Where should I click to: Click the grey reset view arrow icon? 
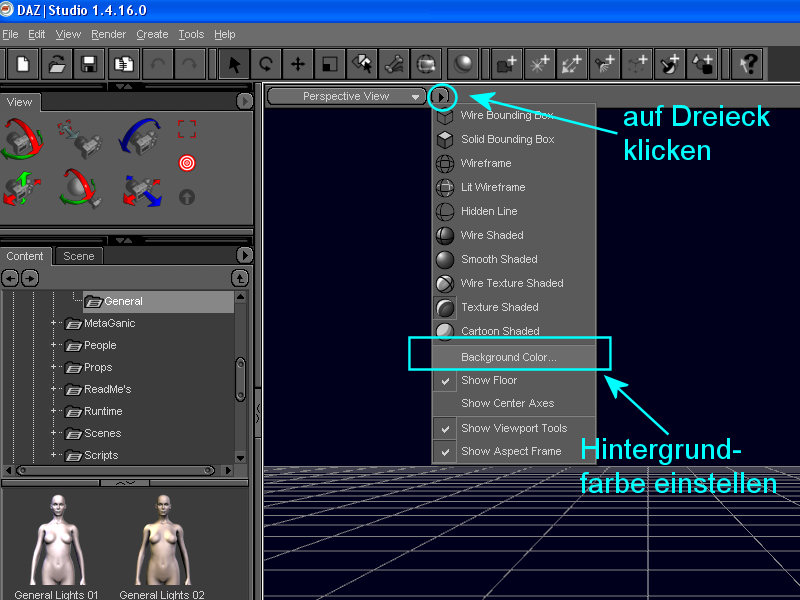pos(187,197)
